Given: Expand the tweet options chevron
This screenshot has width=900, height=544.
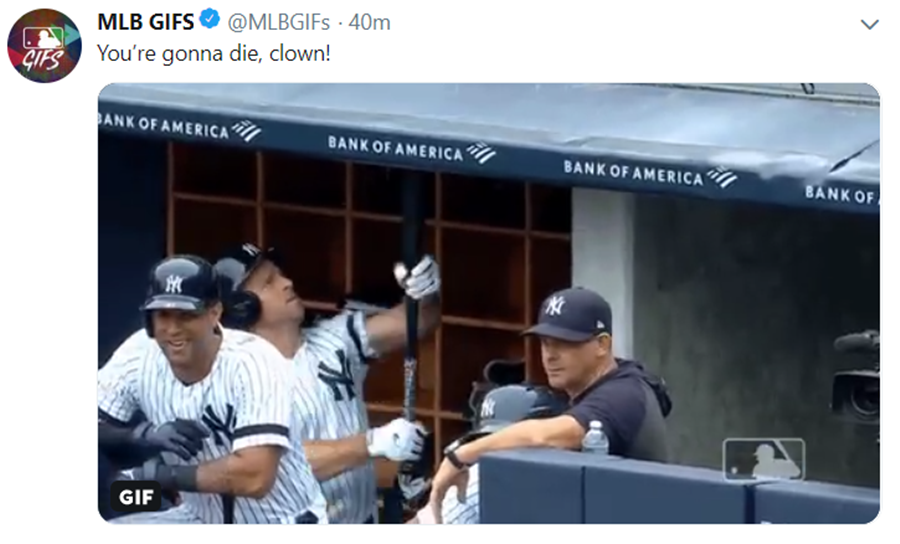Looking at the screenshot, I should (x=870, y=24).
